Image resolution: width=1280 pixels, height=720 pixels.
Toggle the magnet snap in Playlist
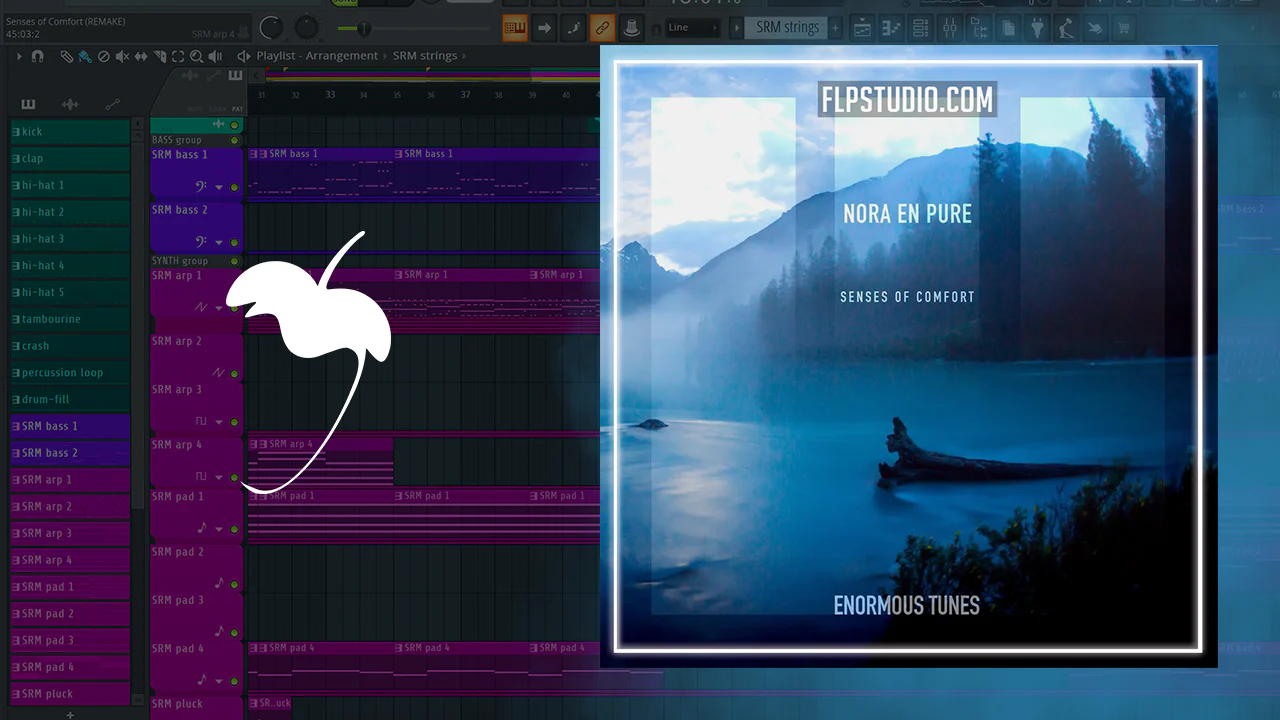point(37,56)
